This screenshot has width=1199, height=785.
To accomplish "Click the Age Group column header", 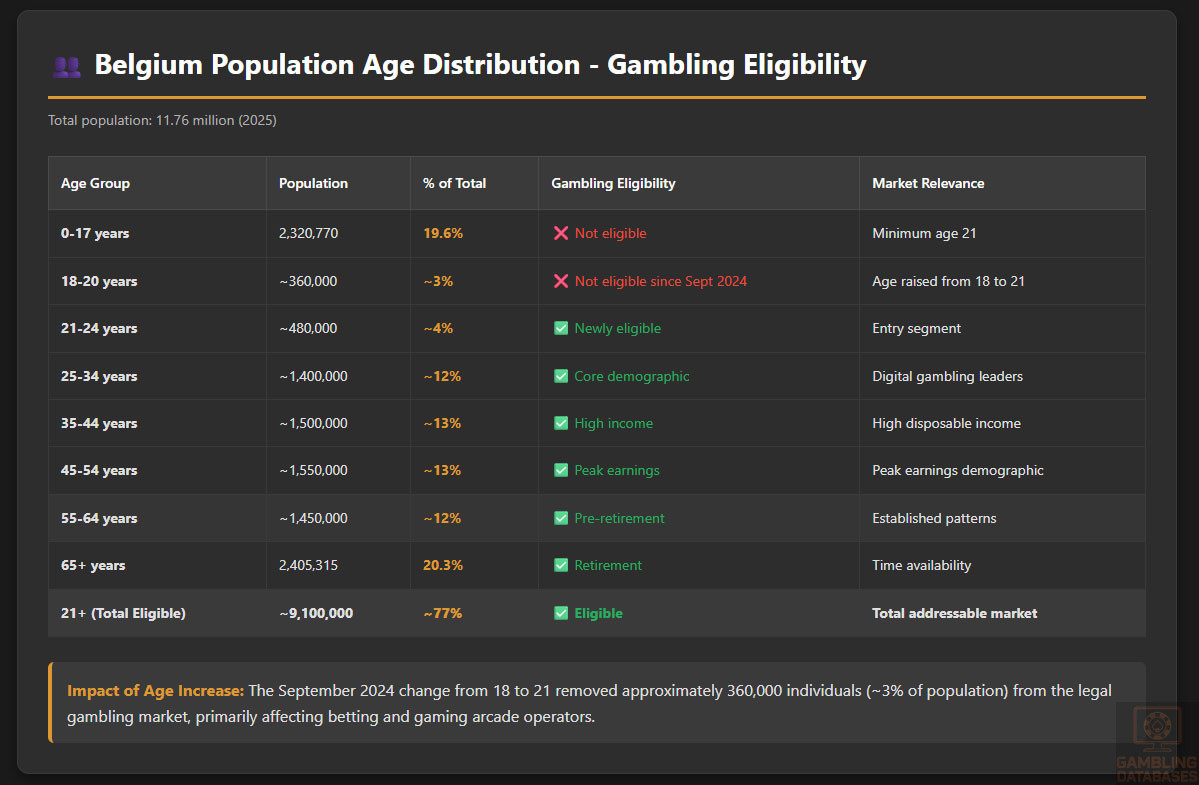I will [x=96, y=183].
